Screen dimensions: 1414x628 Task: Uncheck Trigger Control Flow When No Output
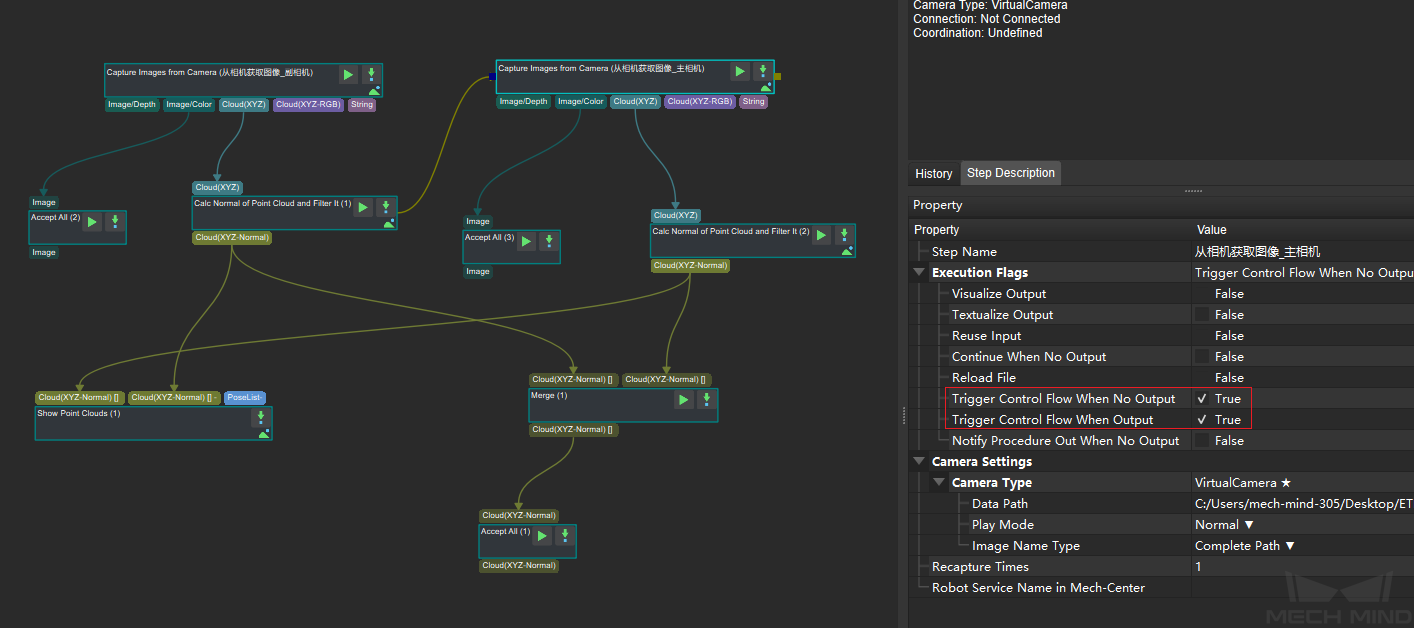tap(1202, 399)
